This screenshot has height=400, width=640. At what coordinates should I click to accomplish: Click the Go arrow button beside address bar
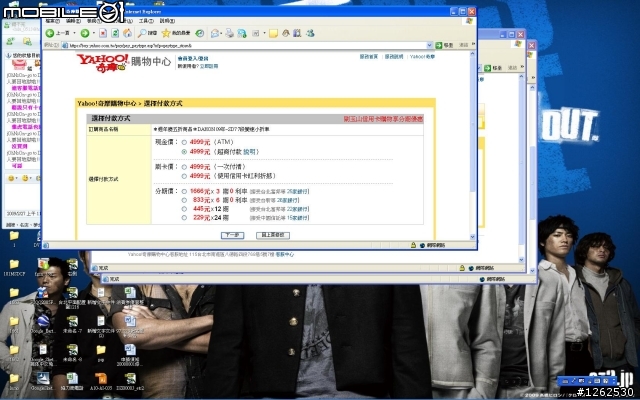(x=439, y=45)
